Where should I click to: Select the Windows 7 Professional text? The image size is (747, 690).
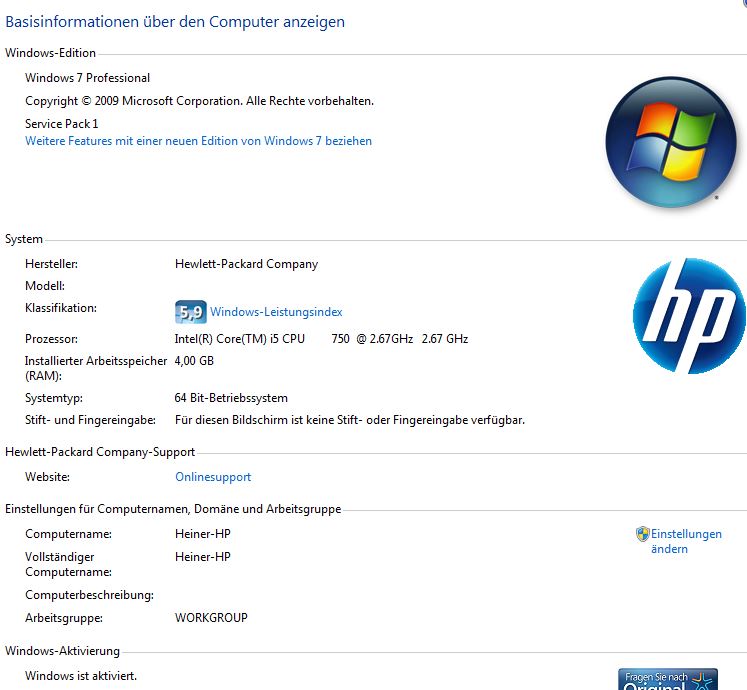[87, 78]
